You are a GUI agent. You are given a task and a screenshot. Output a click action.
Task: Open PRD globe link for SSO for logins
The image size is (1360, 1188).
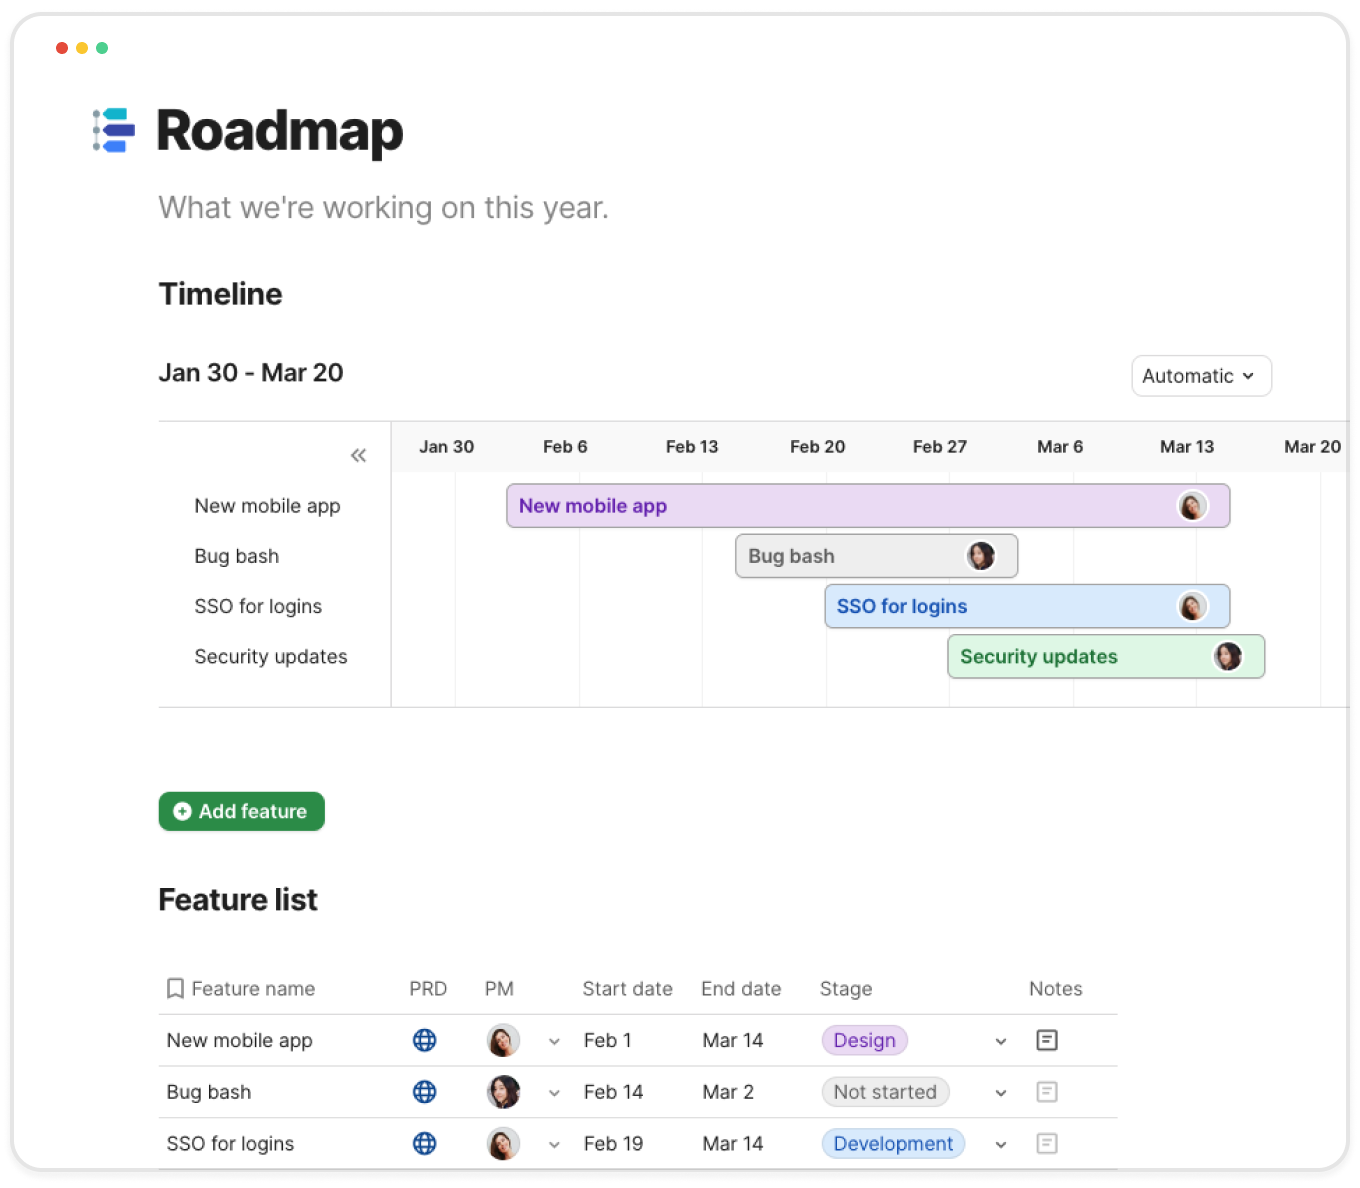point(425,1143)
